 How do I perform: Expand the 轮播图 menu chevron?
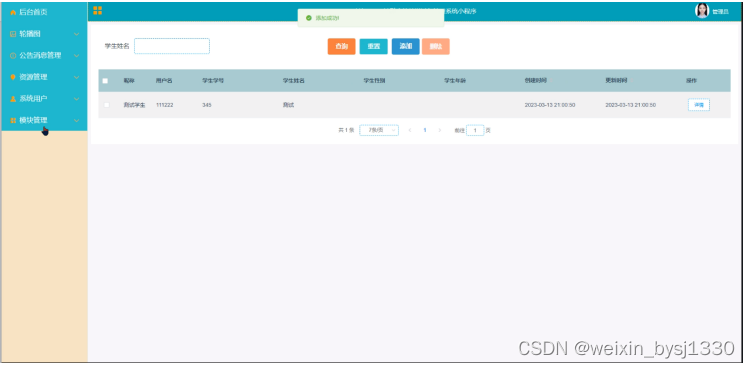[x=77, y=34]
